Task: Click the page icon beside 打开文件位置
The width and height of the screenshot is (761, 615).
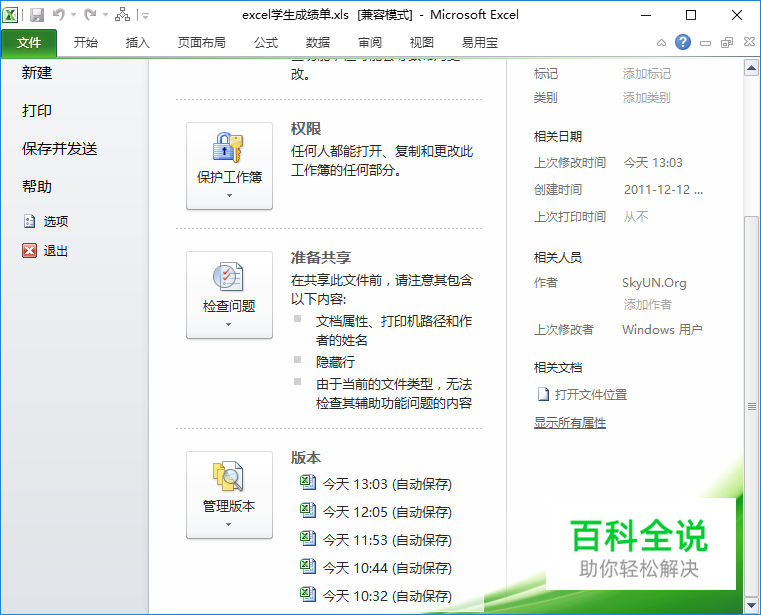Action: (543, 394)
